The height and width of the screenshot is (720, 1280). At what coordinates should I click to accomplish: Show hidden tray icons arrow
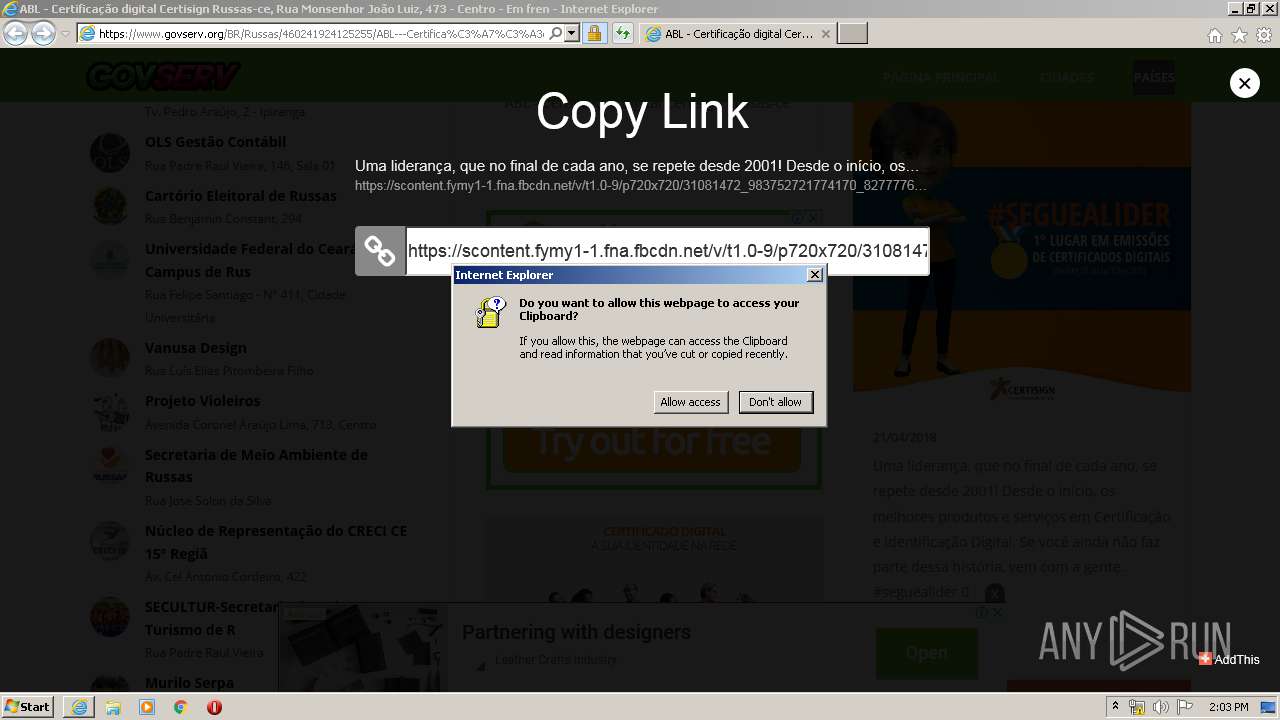pyautogui.click(x=1116, y=707)
